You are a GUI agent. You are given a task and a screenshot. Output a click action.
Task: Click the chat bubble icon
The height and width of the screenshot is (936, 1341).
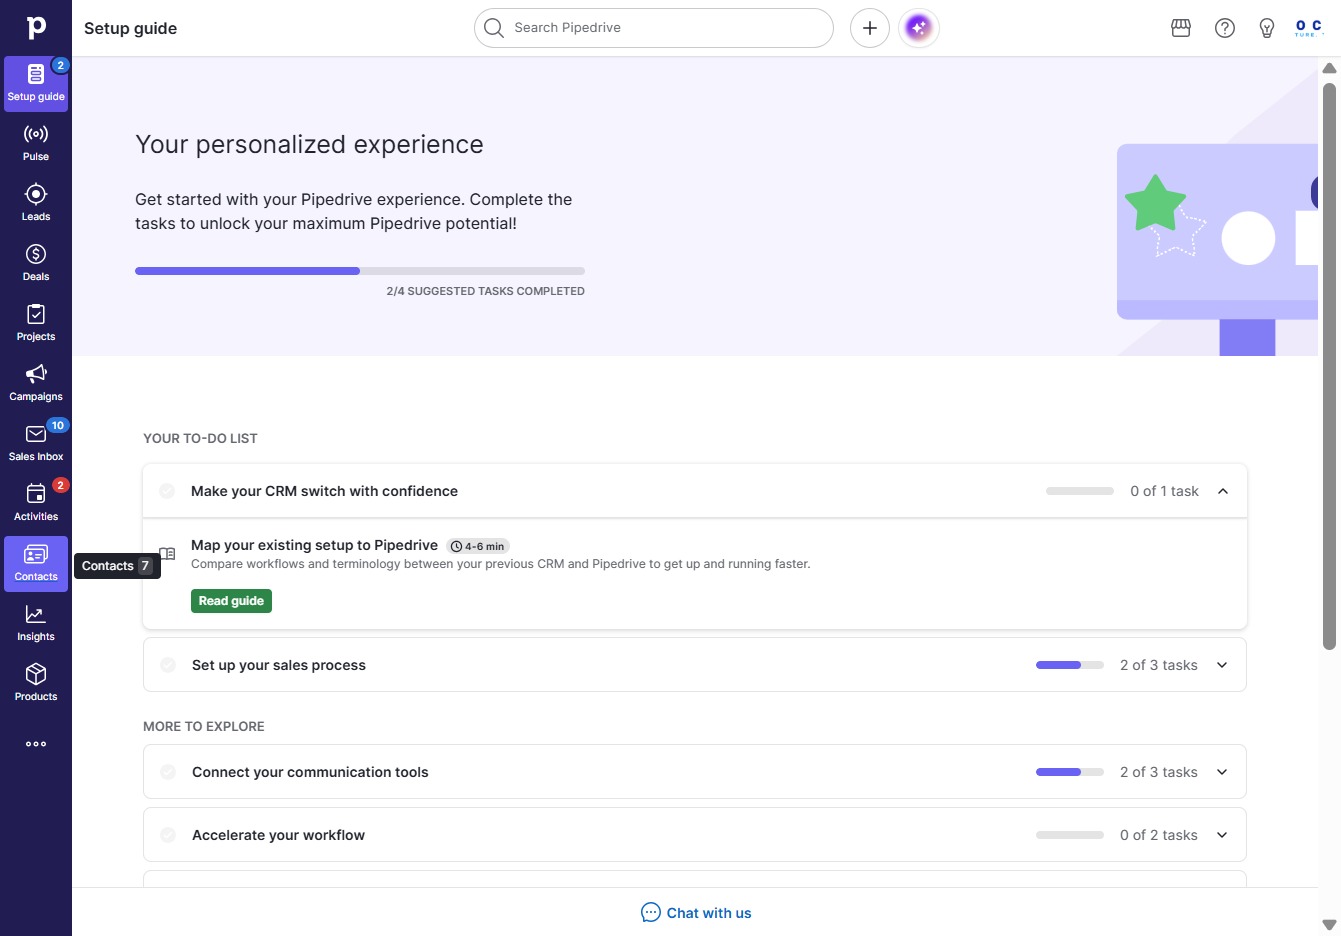pyautogui.click(x=651, y=912)
